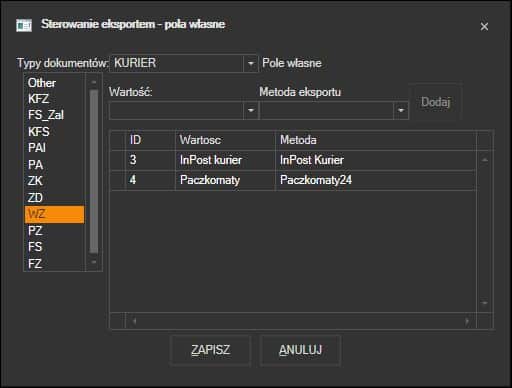Select KFS in the document type list
The width and height of the screenshot is (512, 388).
pyautogui.click(x=54, y=132)
